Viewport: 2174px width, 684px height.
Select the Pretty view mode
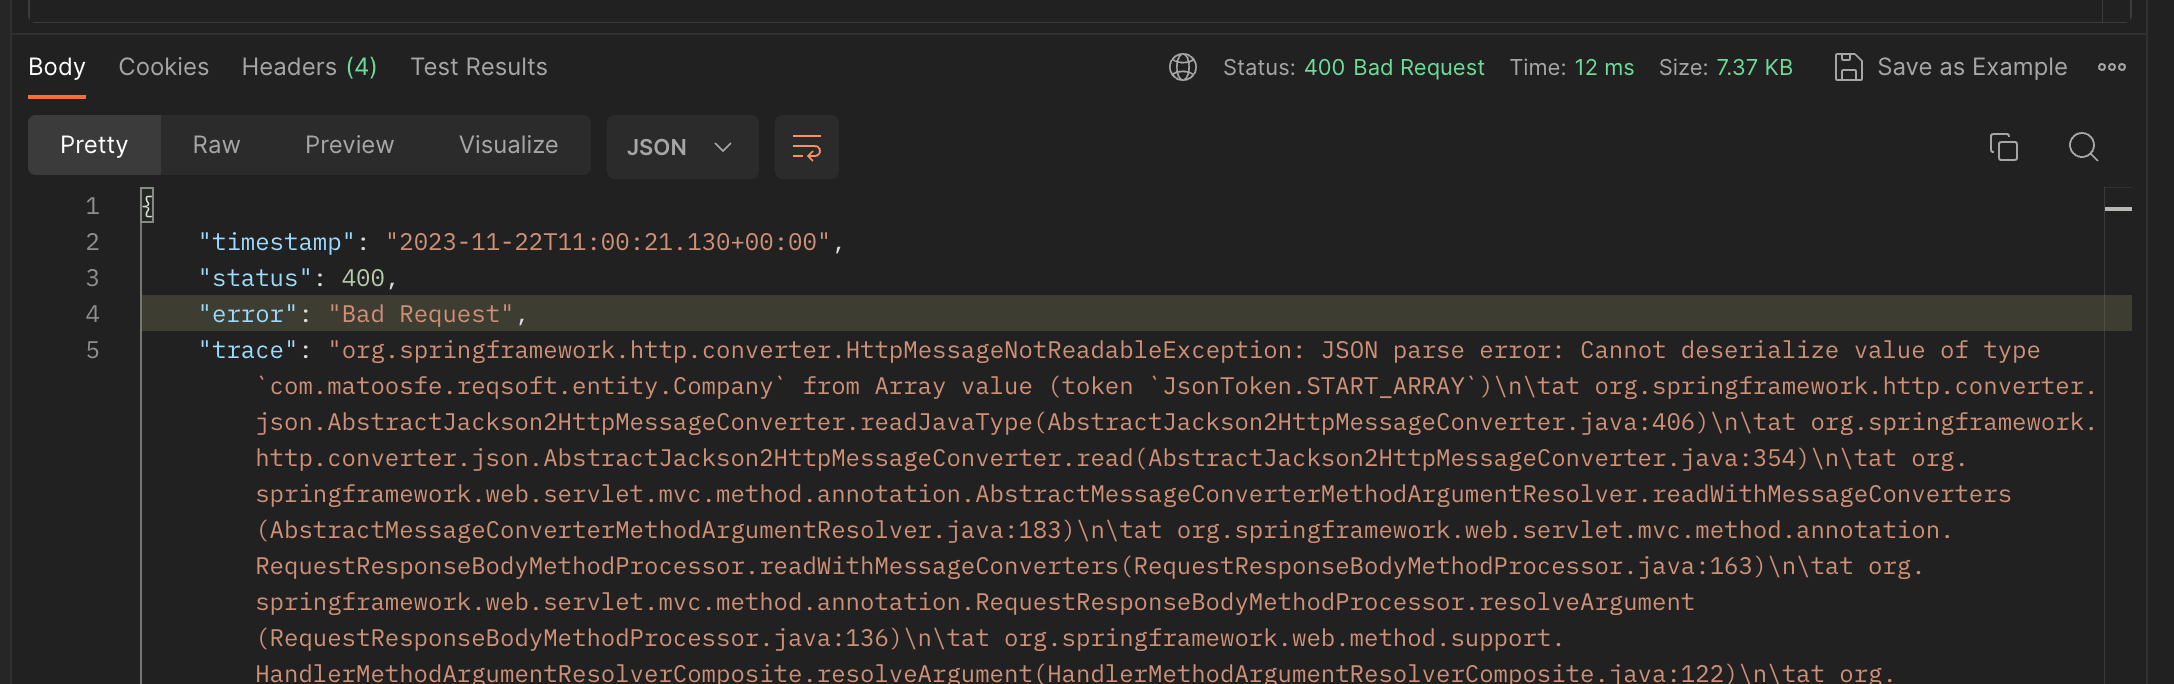pos(94,145)
